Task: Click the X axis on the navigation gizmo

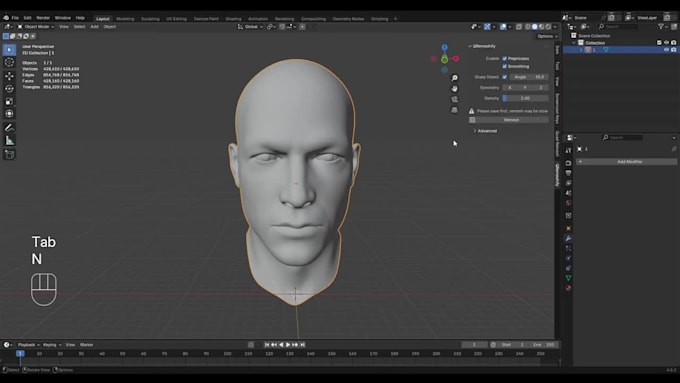Action: pos(456,59)
